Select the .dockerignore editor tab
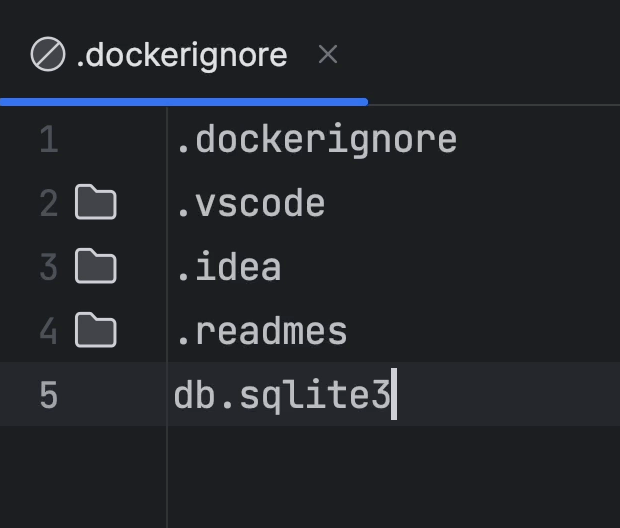The height and width of the screenshot is (528, 620). click(x=181, y=55)
